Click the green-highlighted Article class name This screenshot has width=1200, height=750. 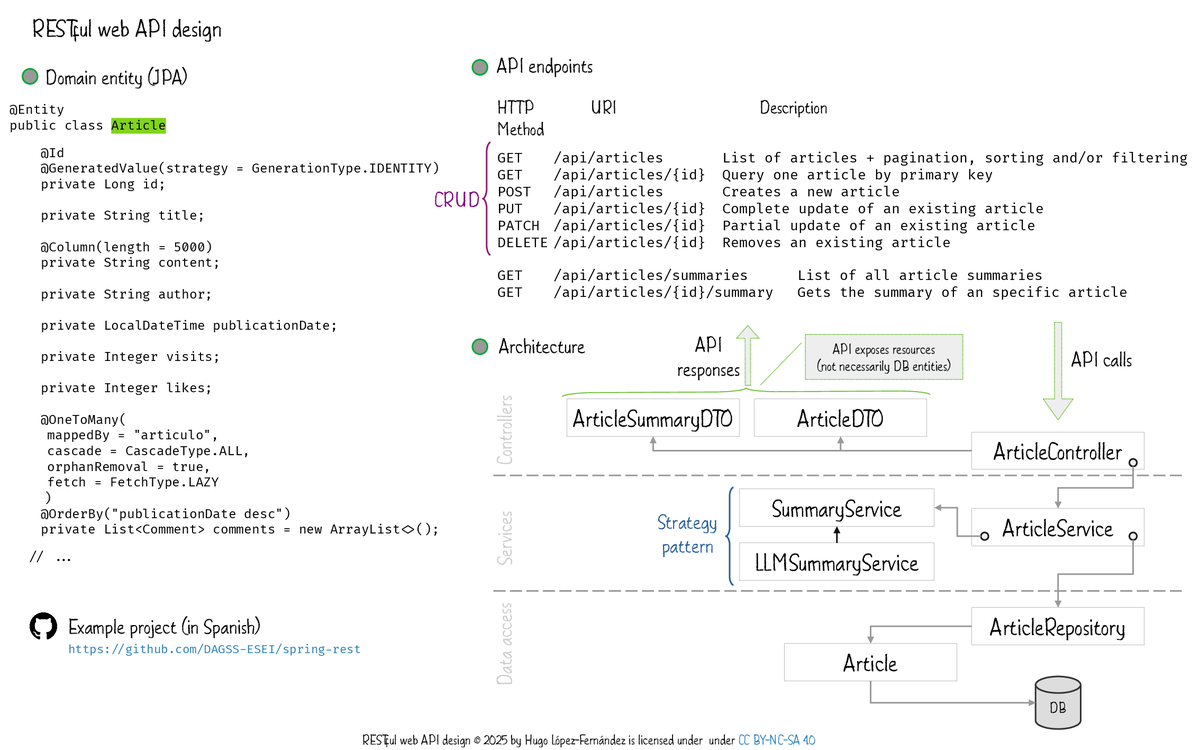[138, 125]
